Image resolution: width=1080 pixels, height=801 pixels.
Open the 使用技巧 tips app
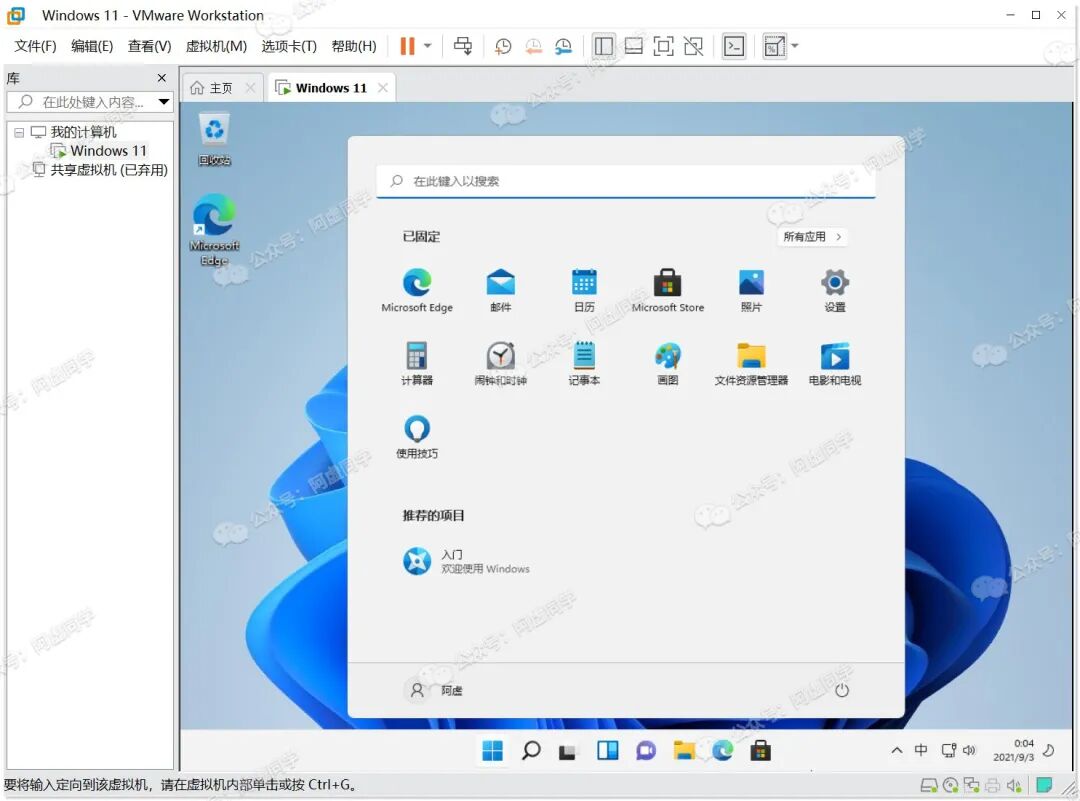tap(417, 437)
